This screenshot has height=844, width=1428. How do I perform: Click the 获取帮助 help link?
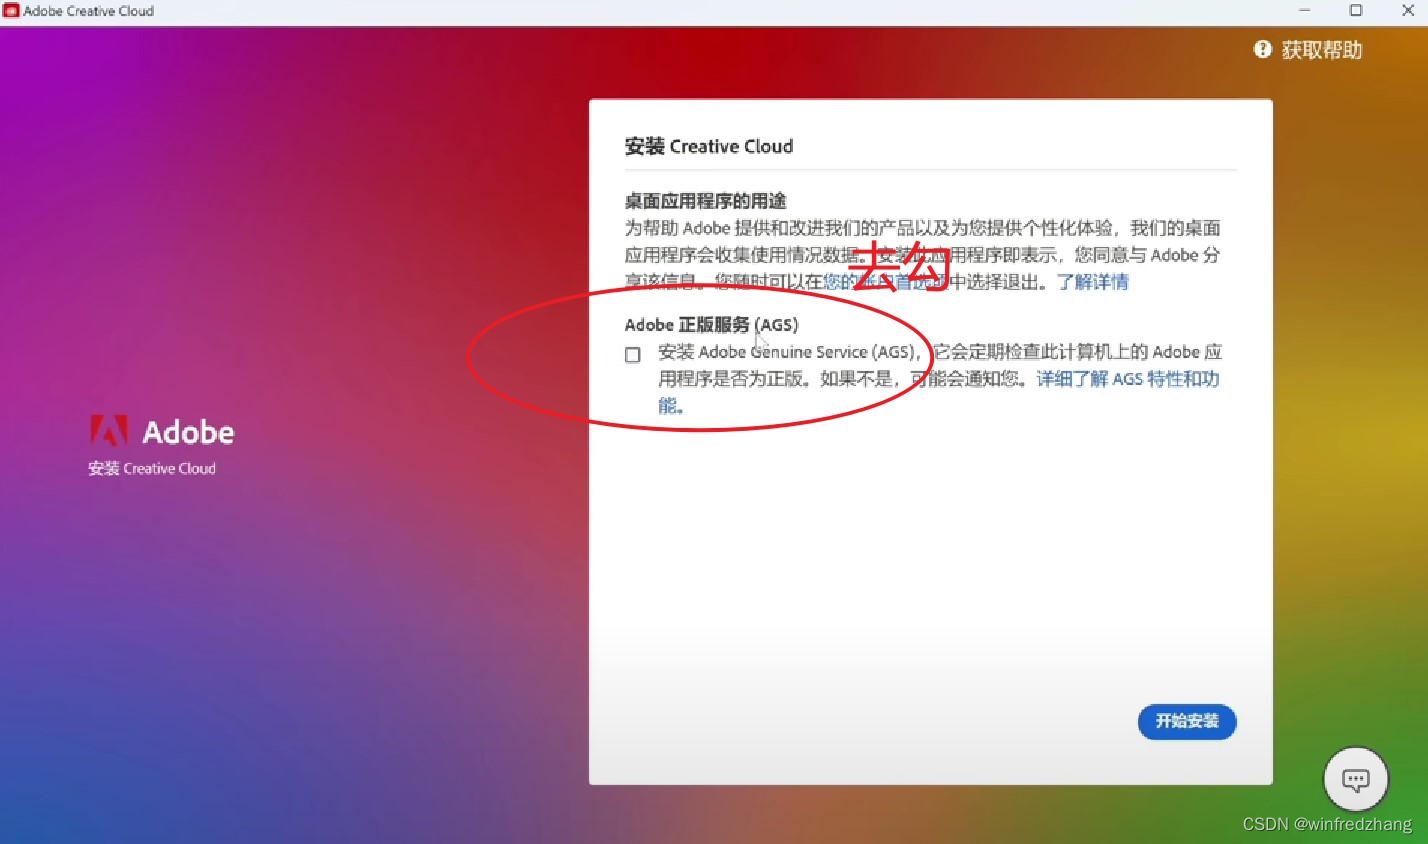(x=1322, y=50)
